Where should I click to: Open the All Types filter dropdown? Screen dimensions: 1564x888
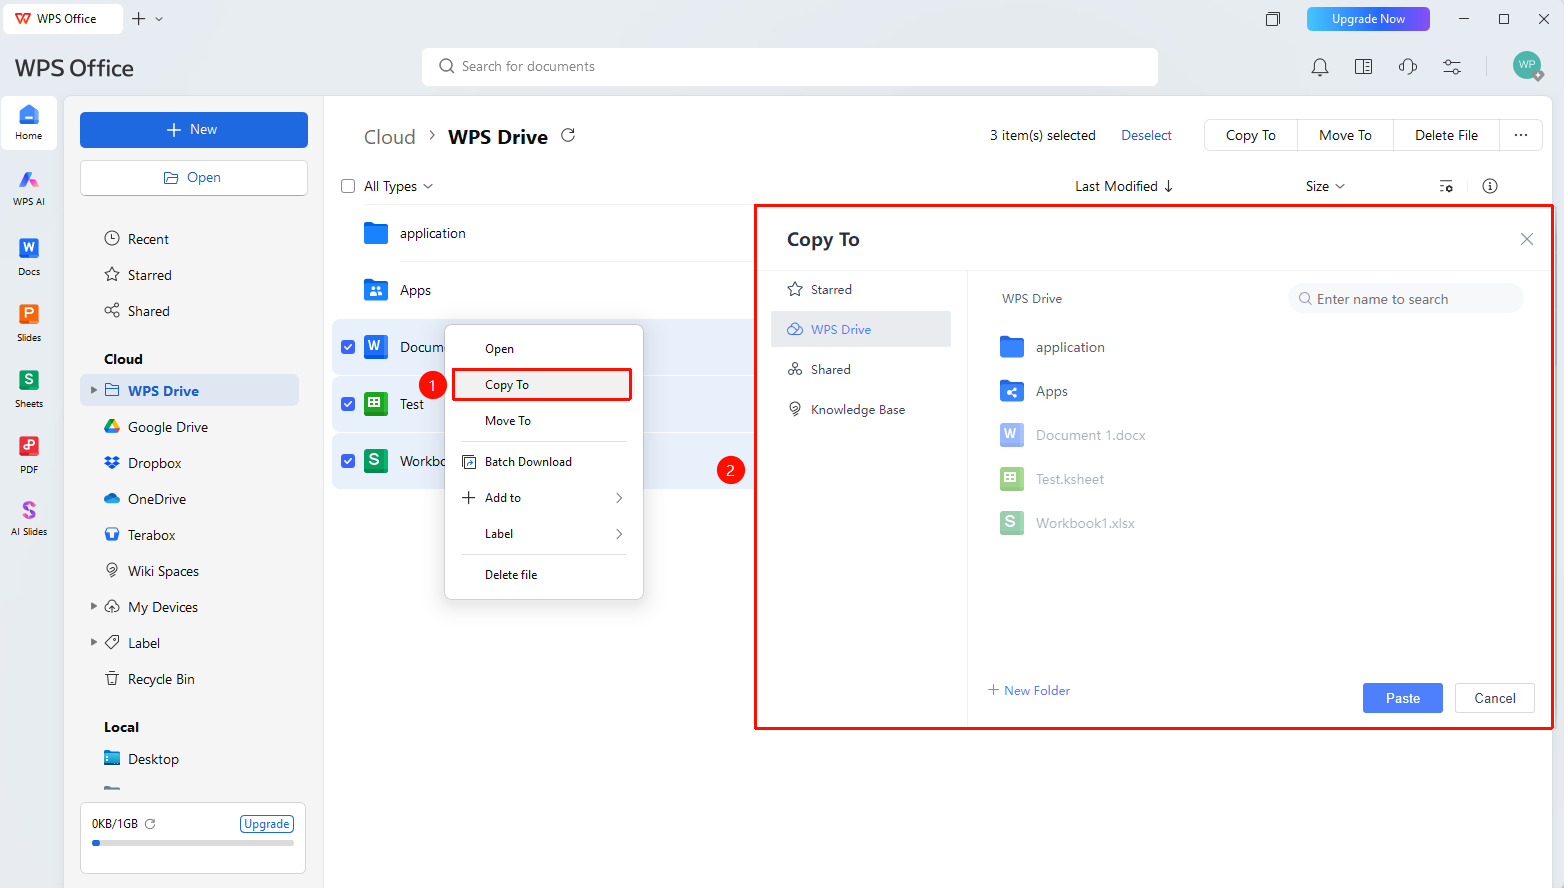pos(399,186)
